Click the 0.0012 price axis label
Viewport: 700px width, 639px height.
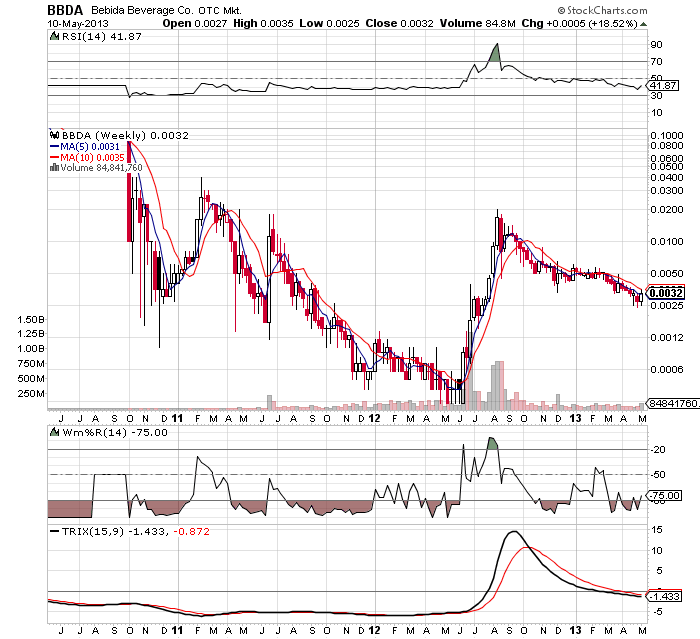667,337
